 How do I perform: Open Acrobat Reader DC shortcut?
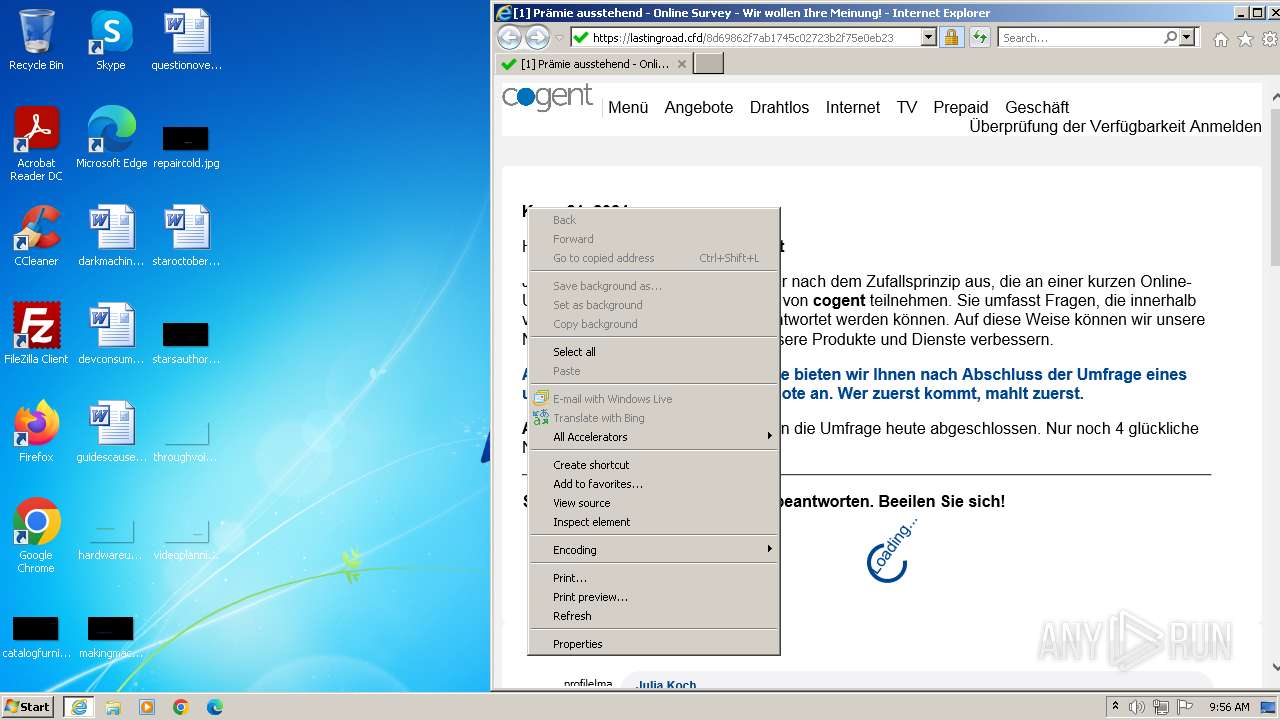coord(36,144)
